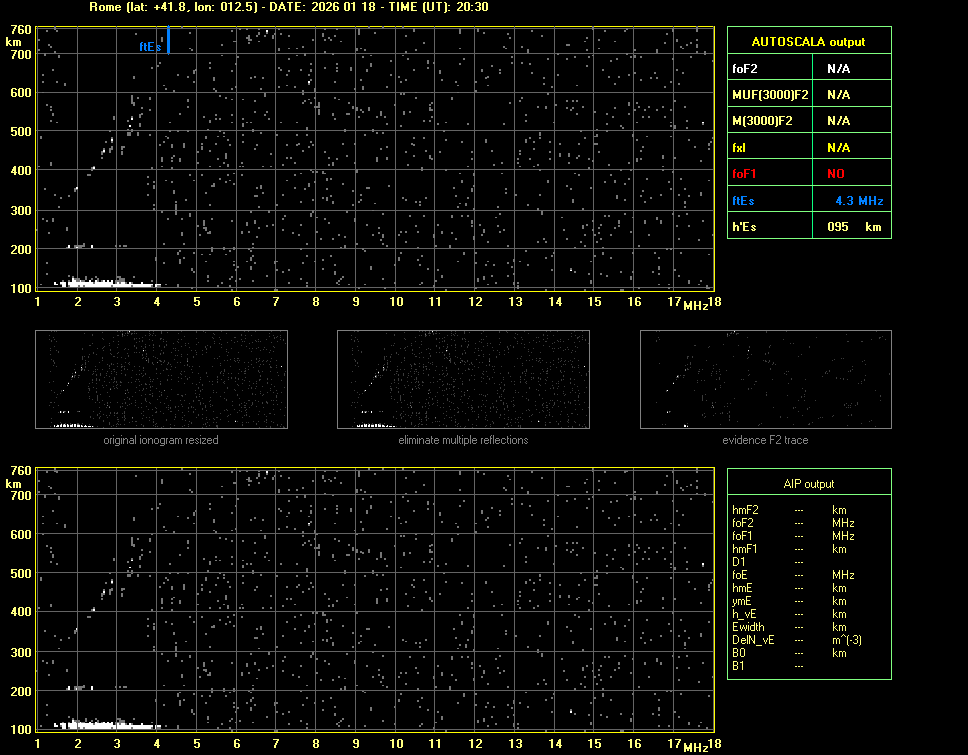This screenshot has width=968, height=755.
Task: Click the blue ftEs label in top ionogram
Action: [150, 46]
